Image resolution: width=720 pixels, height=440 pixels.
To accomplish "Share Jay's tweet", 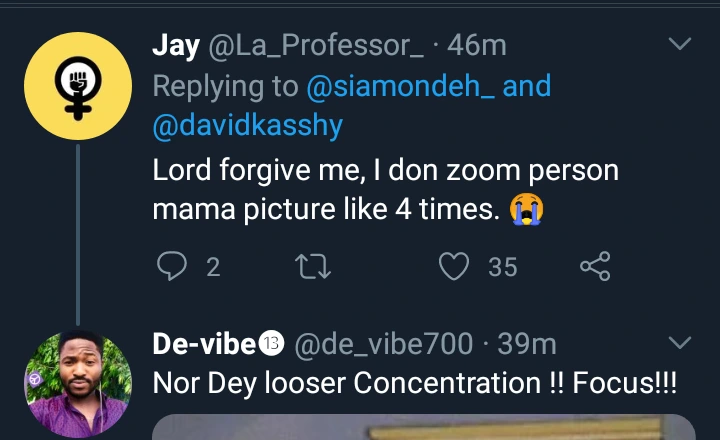I will (595, 266).
